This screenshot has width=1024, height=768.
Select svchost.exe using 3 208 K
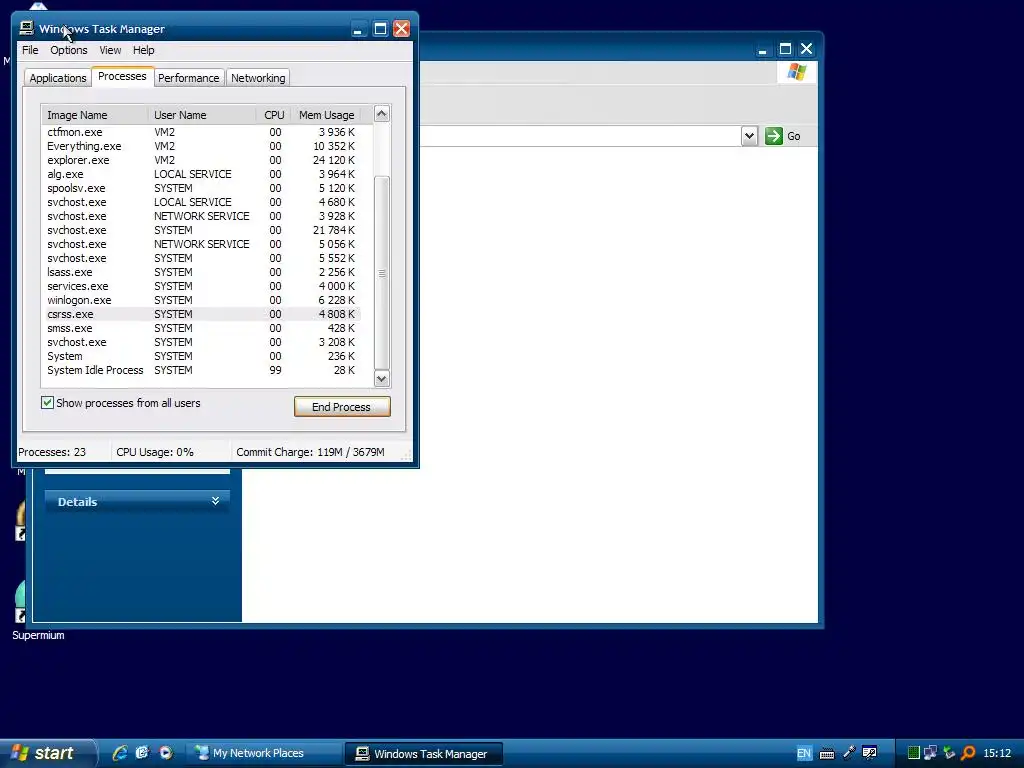tap(200, 342)
